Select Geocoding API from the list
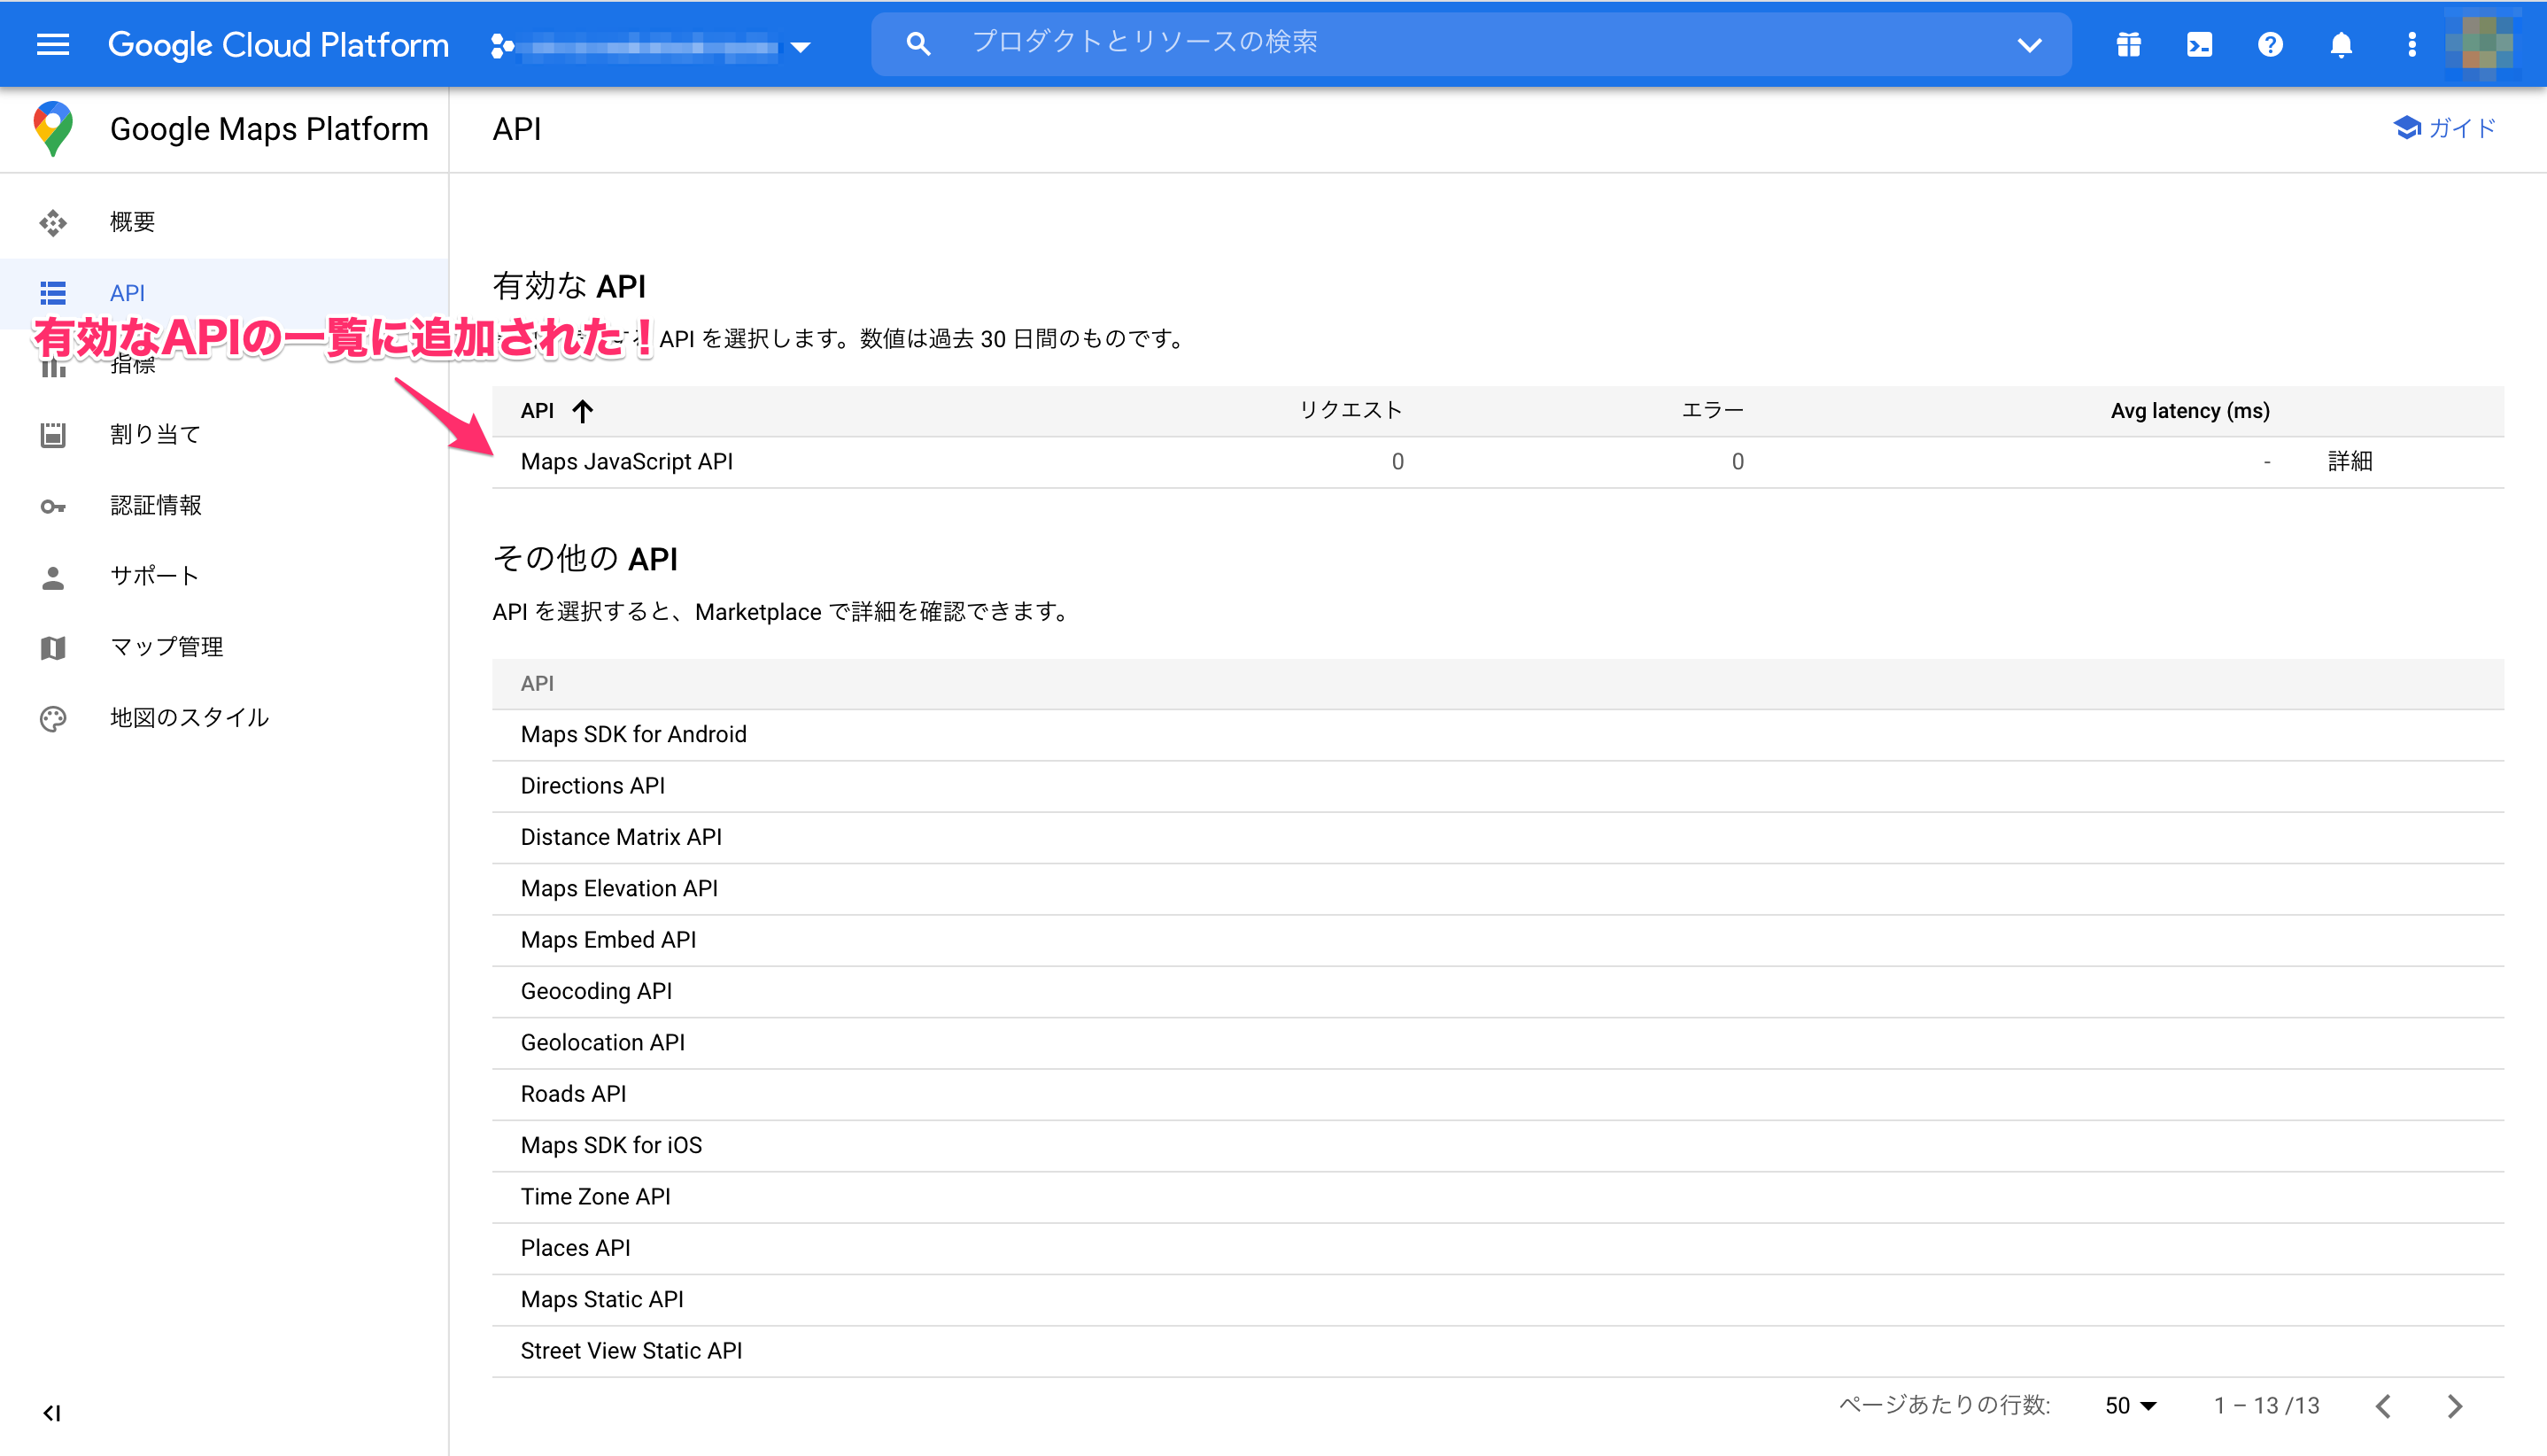The height and width of the screenshot is (1456, 2547). [596, 990]
